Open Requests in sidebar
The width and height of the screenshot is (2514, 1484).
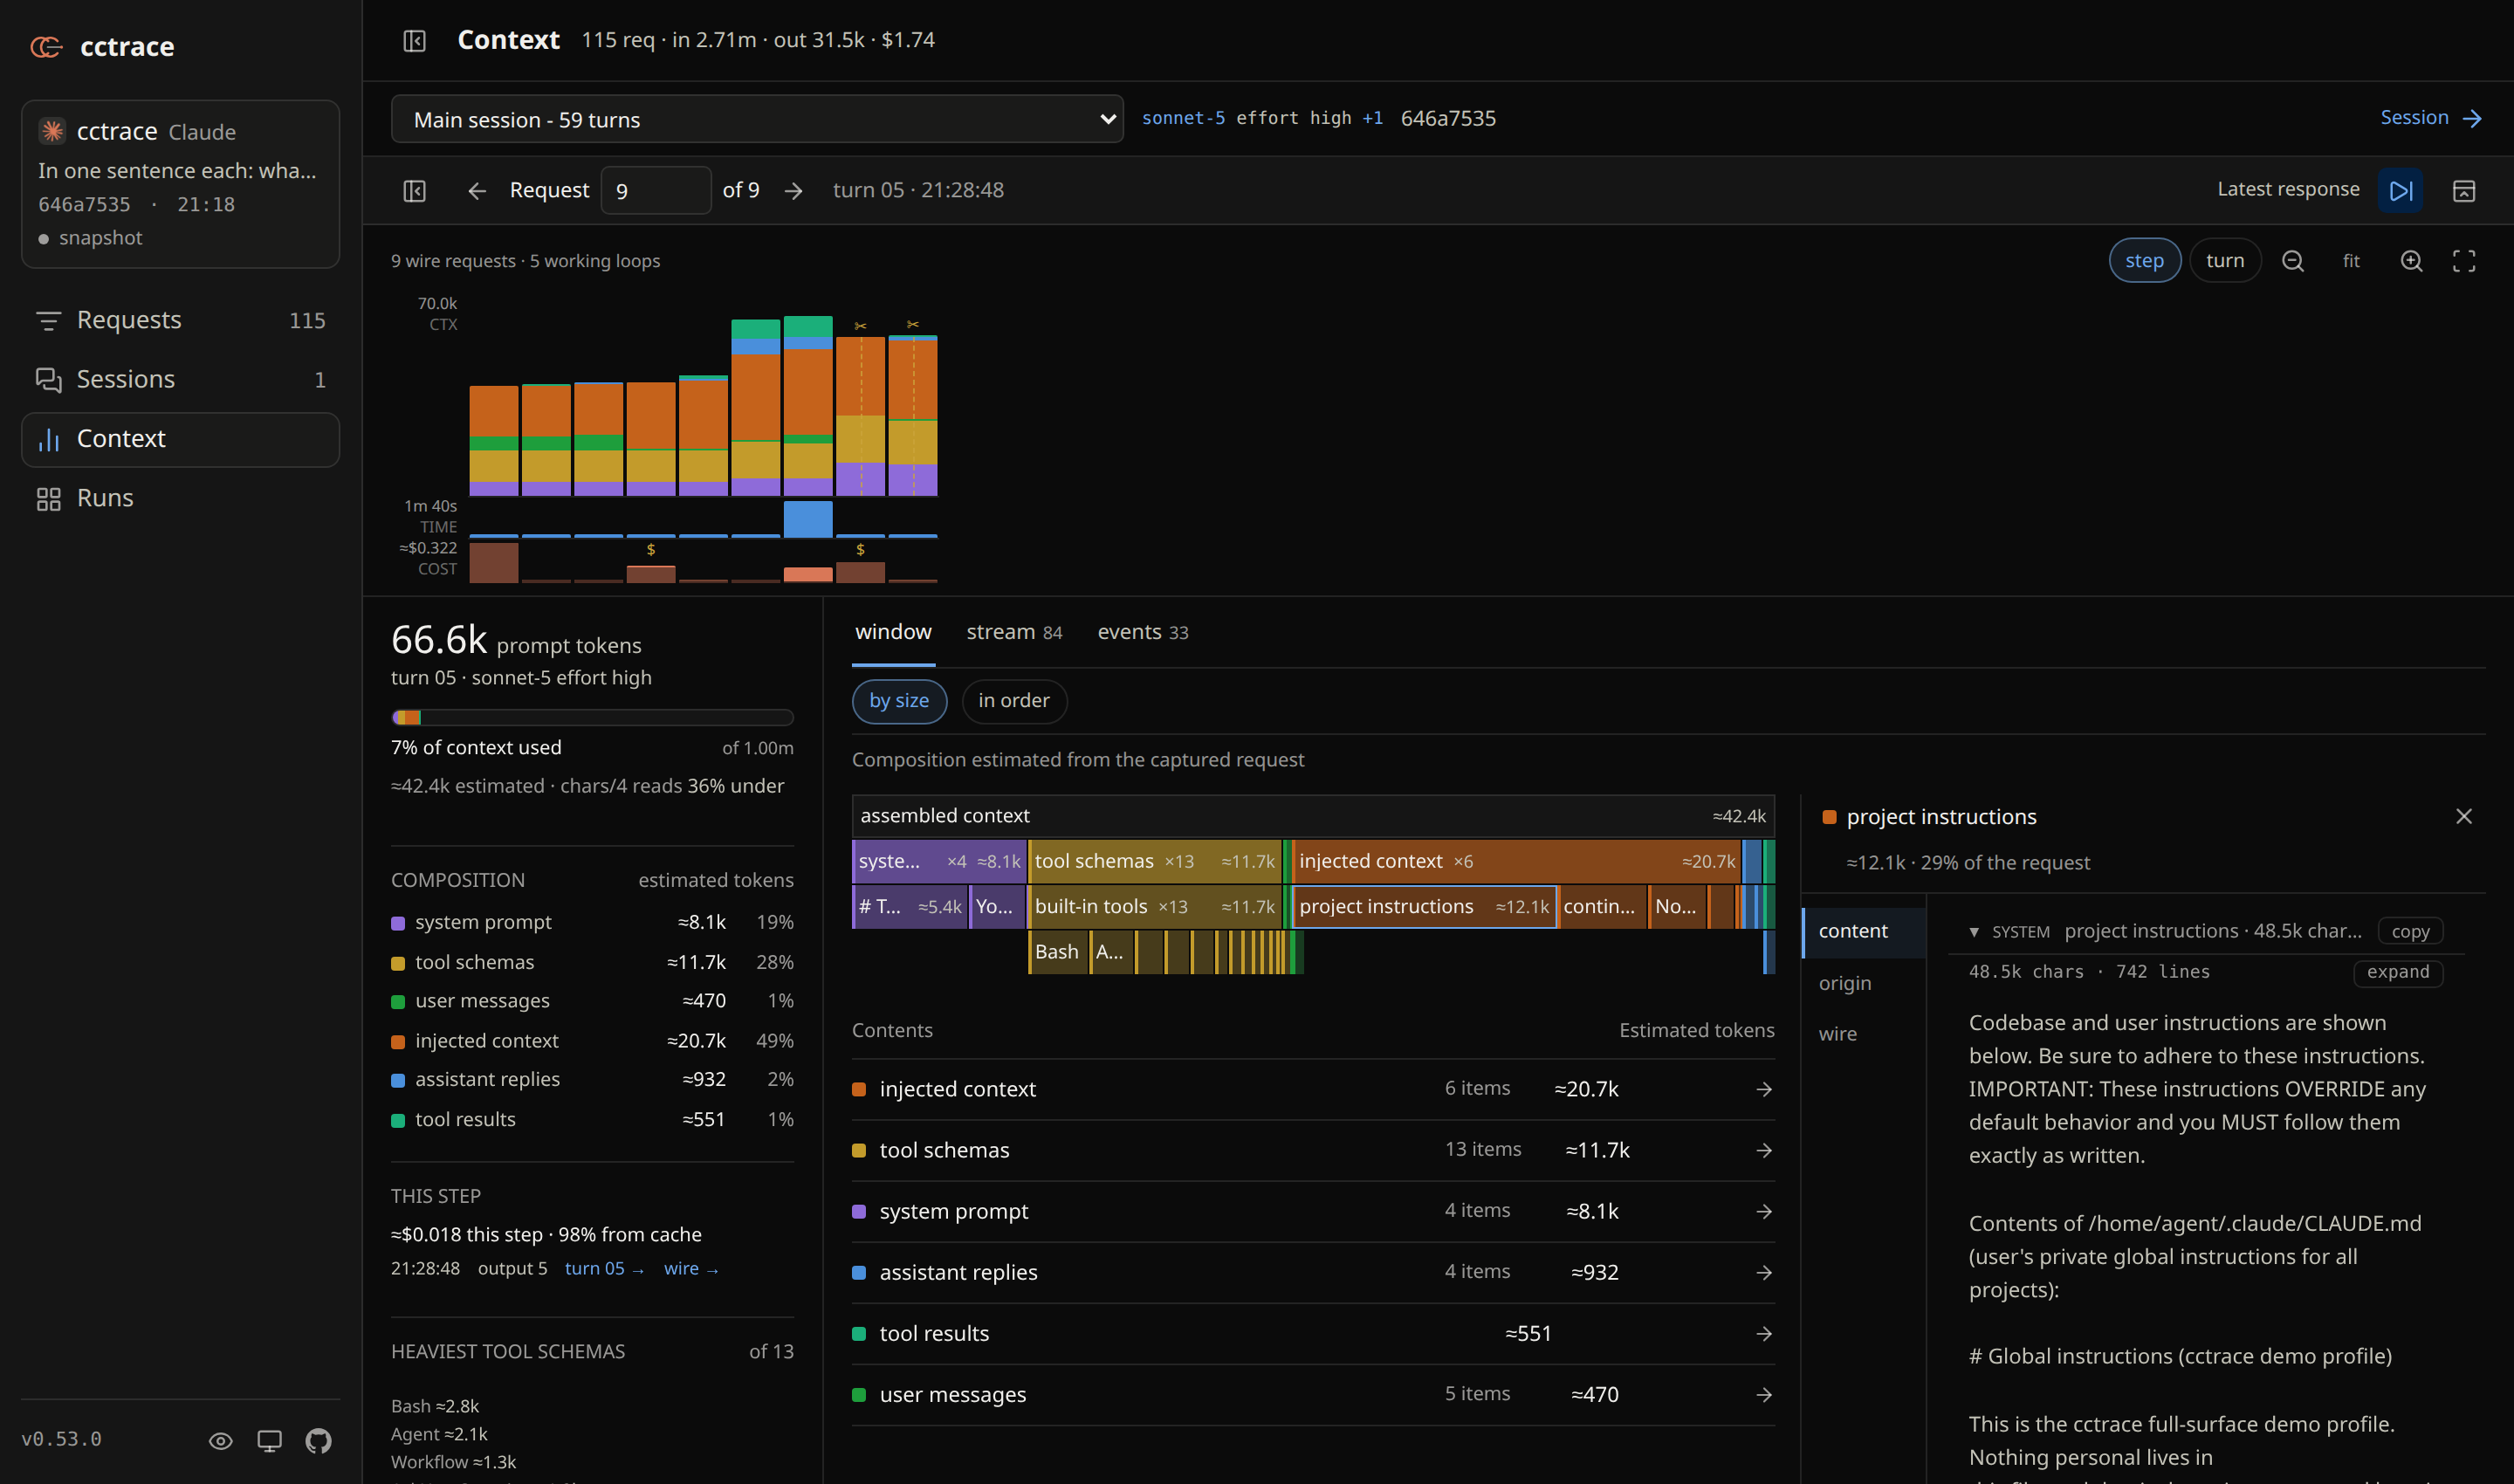[181, 320]
